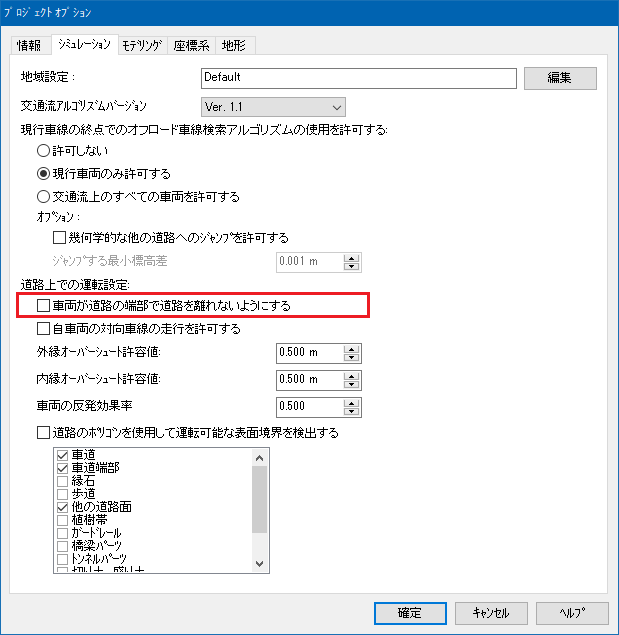
Task: Check 植樹帯 in the surface list
Action: (x=62, y=520)
